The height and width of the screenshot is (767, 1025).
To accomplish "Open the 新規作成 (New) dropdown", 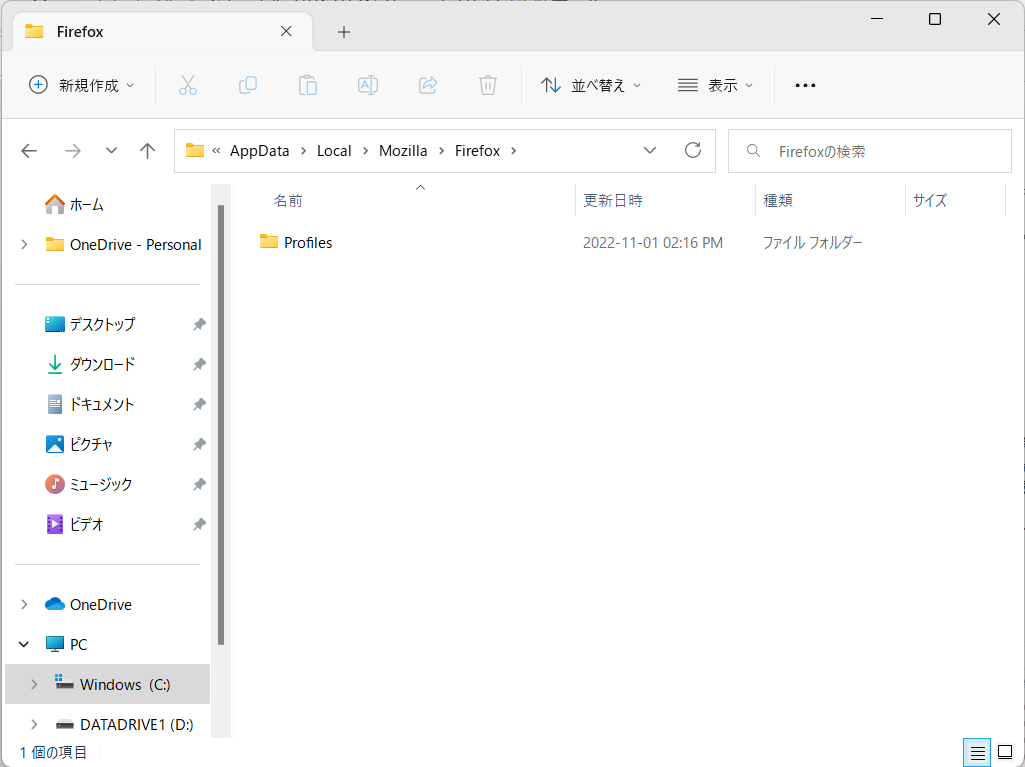I will click(x=82, y=85).
